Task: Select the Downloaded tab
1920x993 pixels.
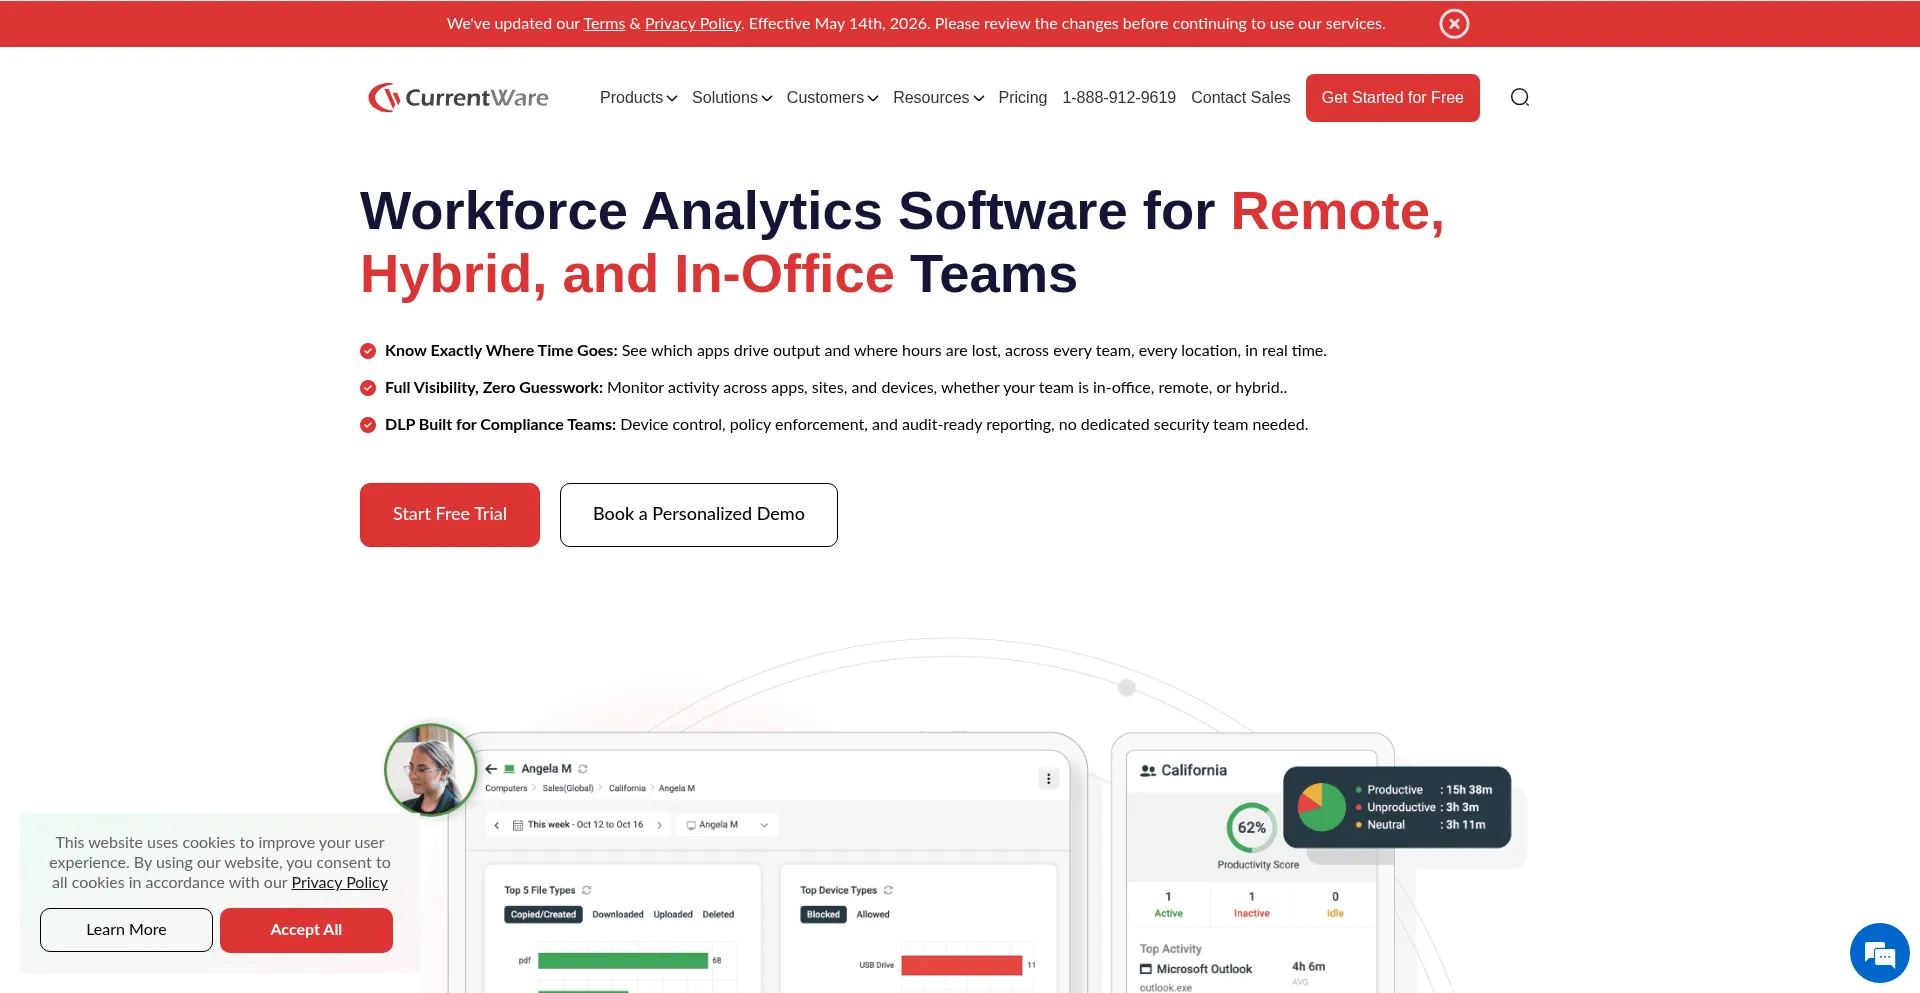Action: click(x=618, y=914)
